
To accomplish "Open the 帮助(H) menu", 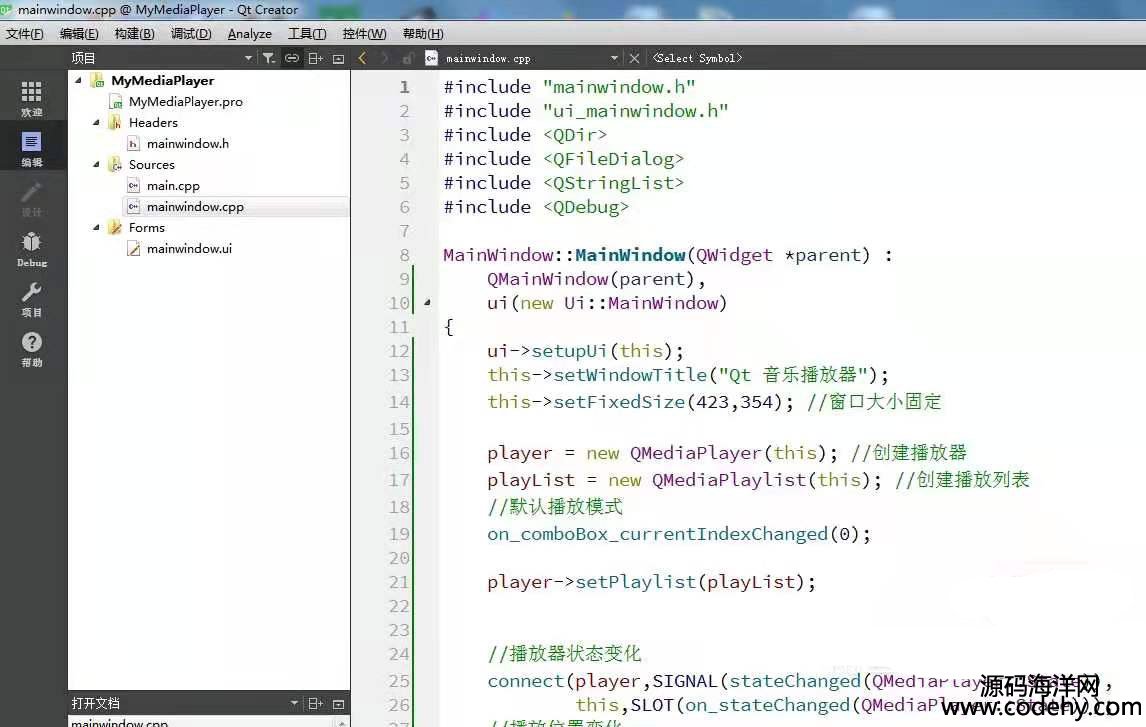I will (423, 34).
